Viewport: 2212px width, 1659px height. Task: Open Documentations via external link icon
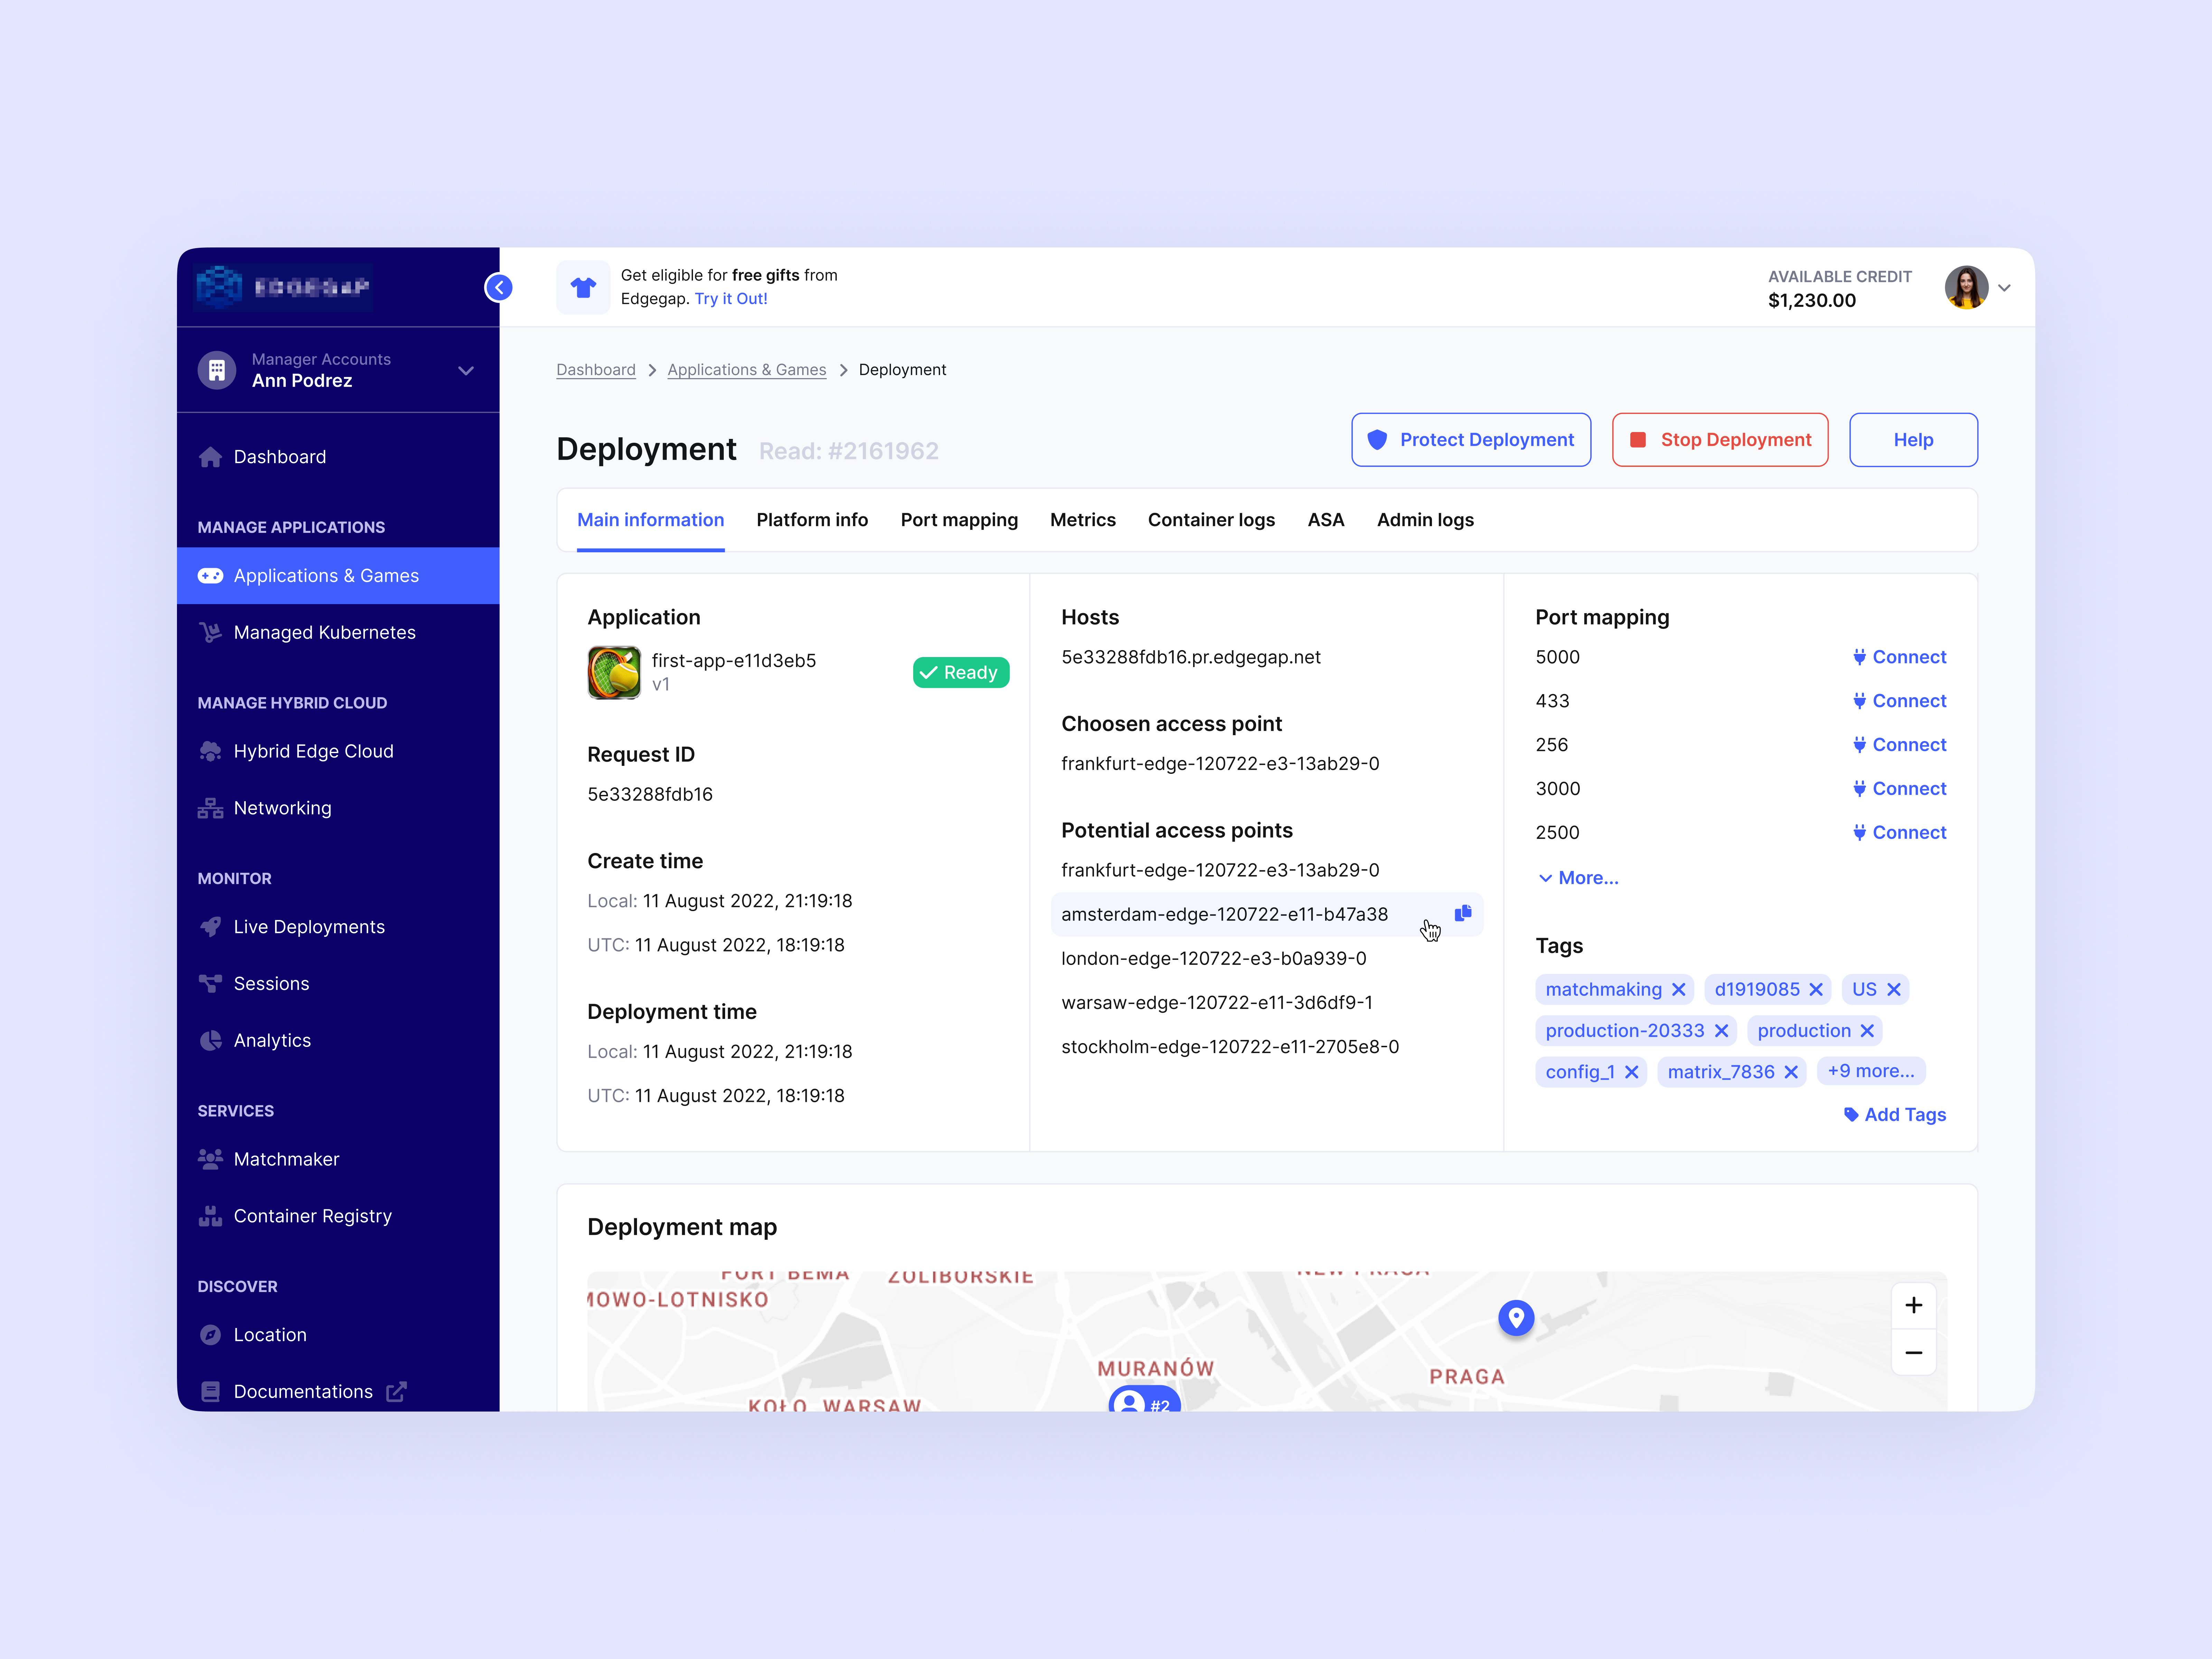click(397, 1391)
